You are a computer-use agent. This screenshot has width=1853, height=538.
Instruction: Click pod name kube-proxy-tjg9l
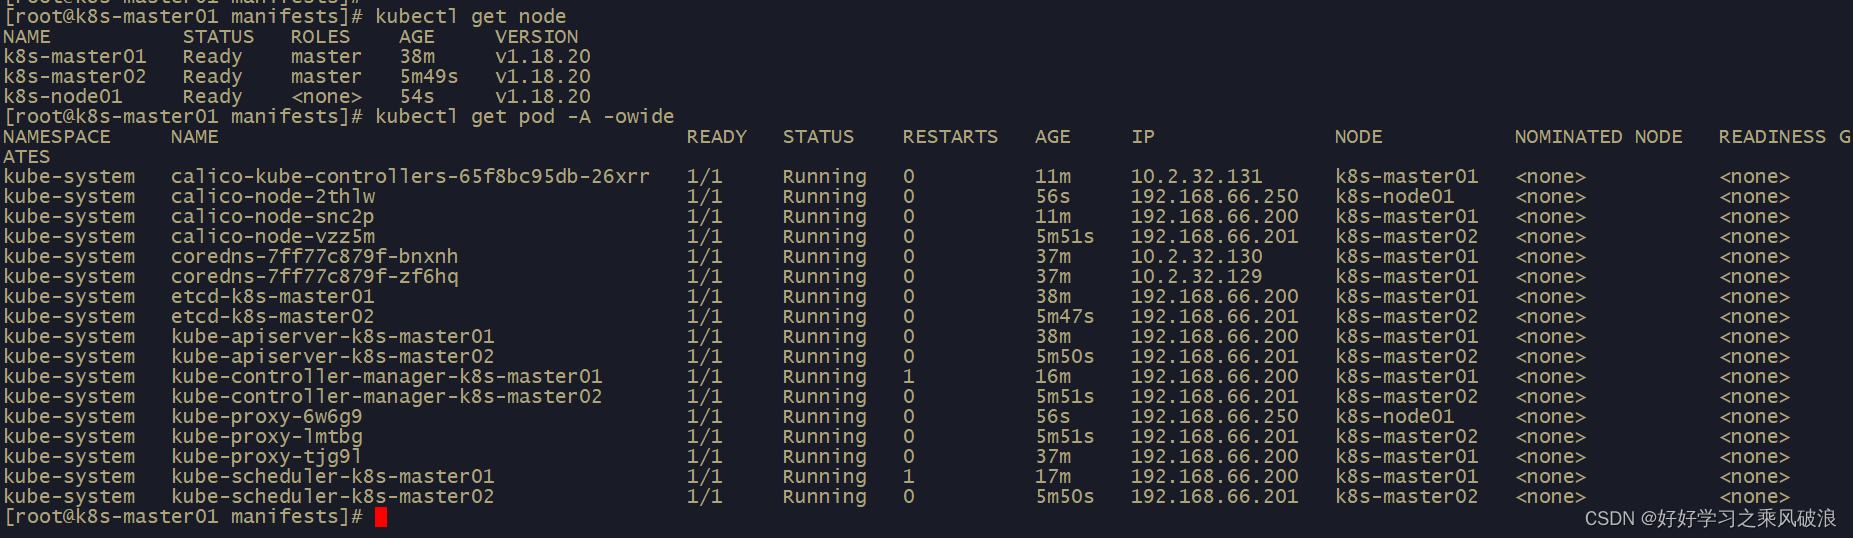click(267, 457)
